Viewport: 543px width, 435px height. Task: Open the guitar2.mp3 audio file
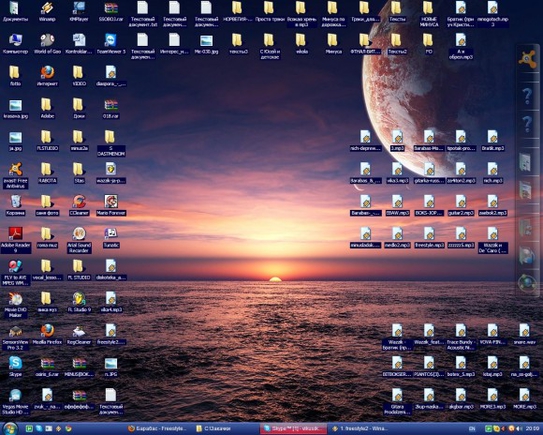[461, 205]
